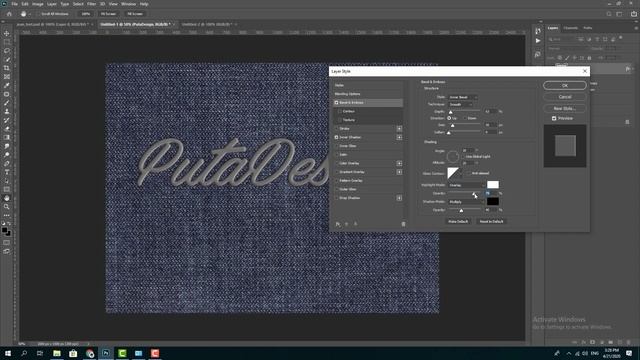
Task: Select the Gradient tool
Action: [x=7, y=138]
